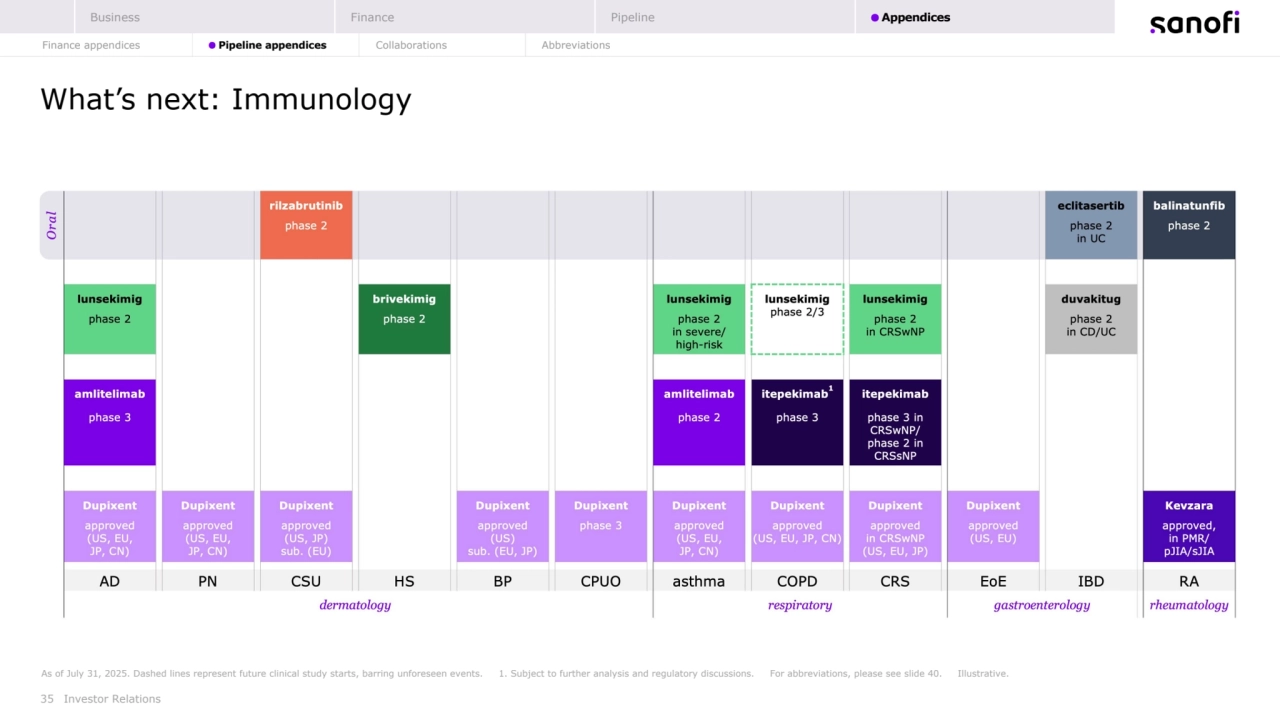Screen dimensions: 1280x720
Task: Click the PN column label
Action: [208, 581]
